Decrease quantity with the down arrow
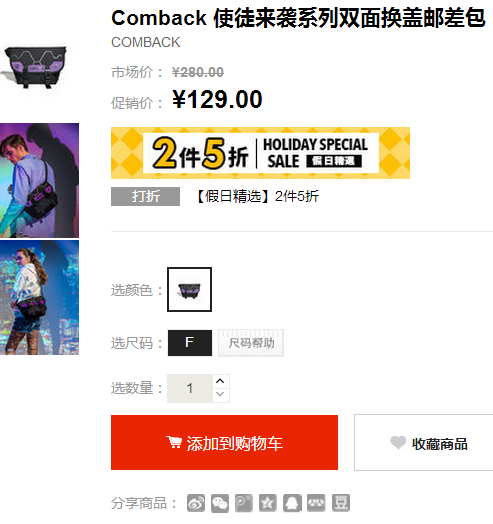493x524 pixels. tap(220, 394)
